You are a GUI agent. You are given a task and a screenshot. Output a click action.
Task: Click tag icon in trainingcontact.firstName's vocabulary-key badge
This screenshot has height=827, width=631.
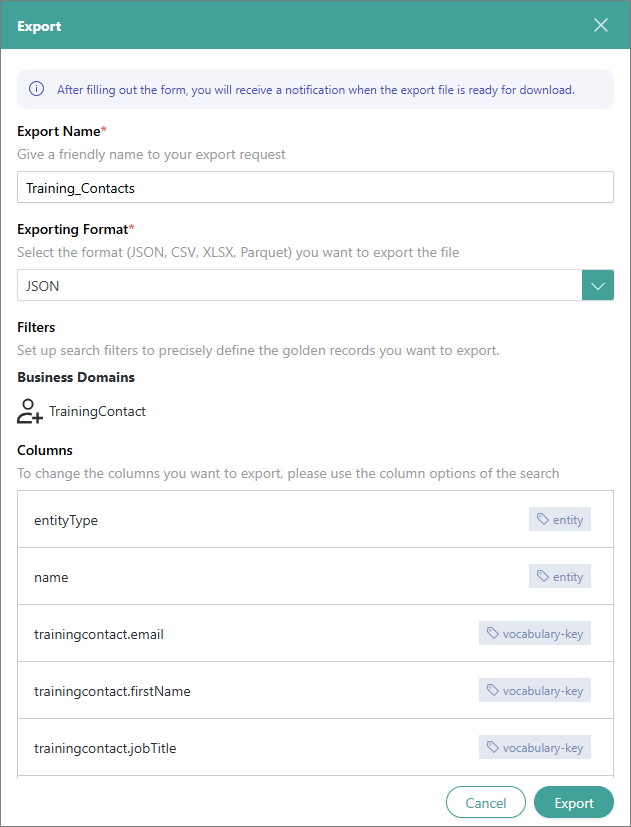pos(492,690)
